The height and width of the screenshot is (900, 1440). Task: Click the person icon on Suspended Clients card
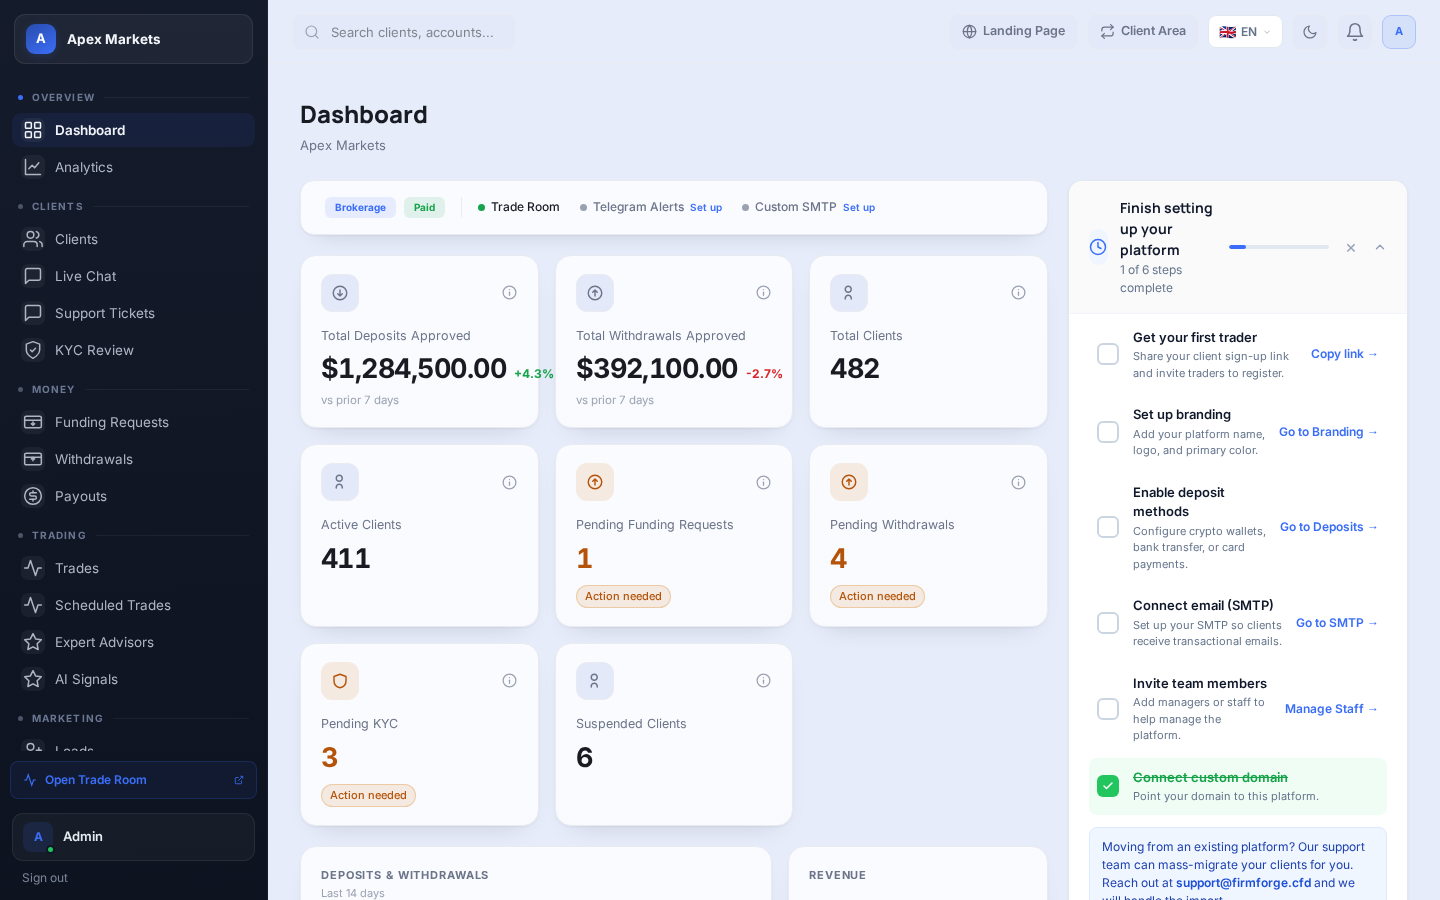click(595, 681)
